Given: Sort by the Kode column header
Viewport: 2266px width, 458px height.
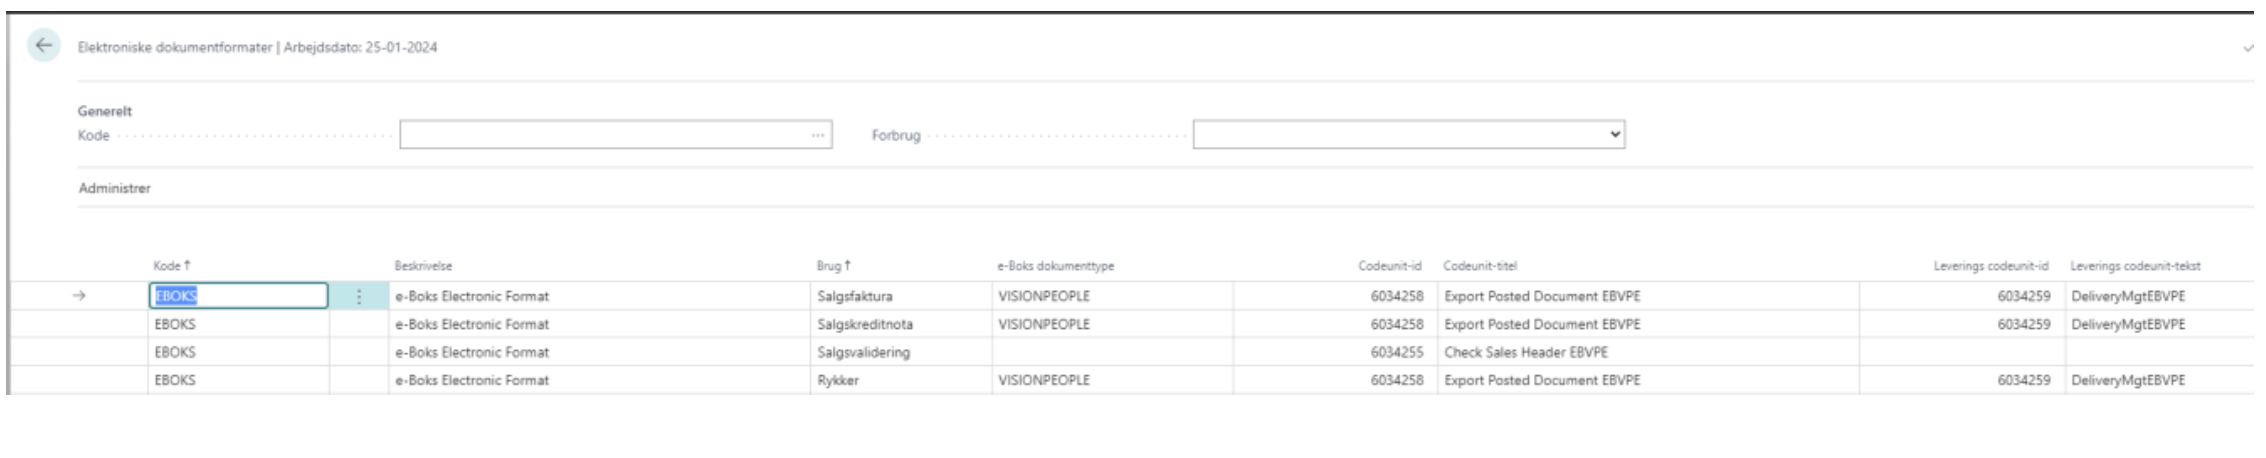Looking at the screenshot, I should (x=172, y=266).
